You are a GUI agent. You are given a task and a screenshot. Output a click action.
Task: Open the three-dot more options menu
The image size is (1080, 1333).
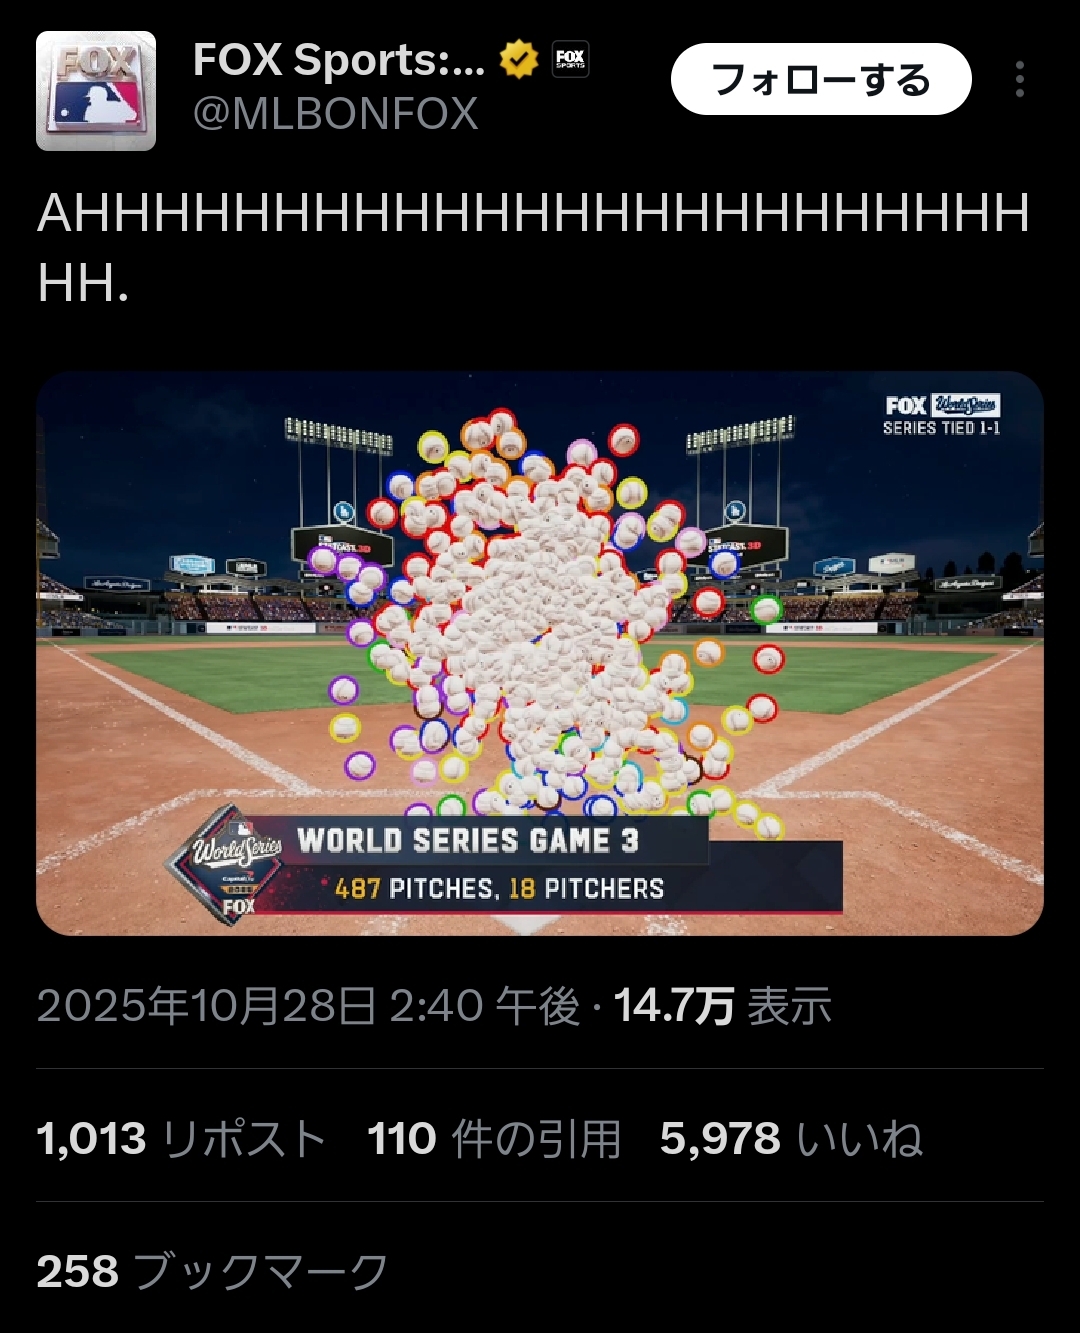pos(1019,79)
